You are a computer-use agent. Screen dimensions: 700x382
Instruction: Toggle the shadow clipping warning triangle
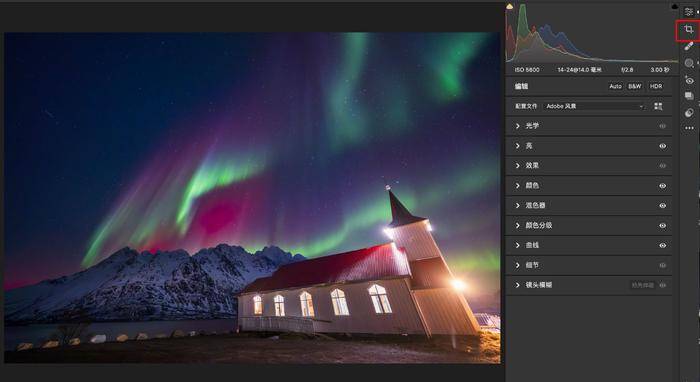click(x=509, y=6)
